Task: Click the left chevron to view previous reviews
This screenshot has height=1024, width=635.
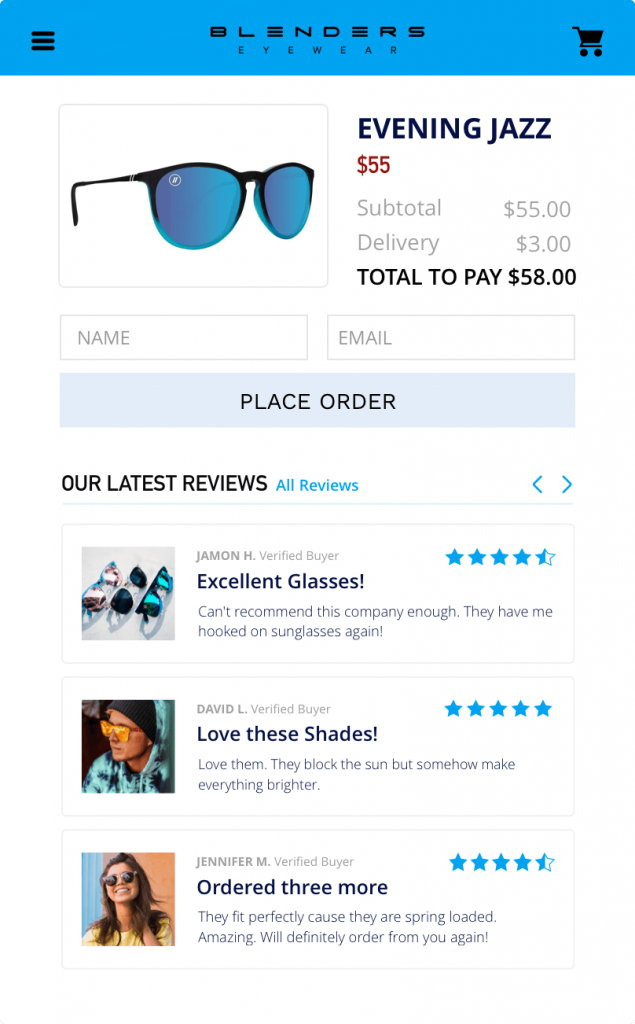Action: point(537,484)
